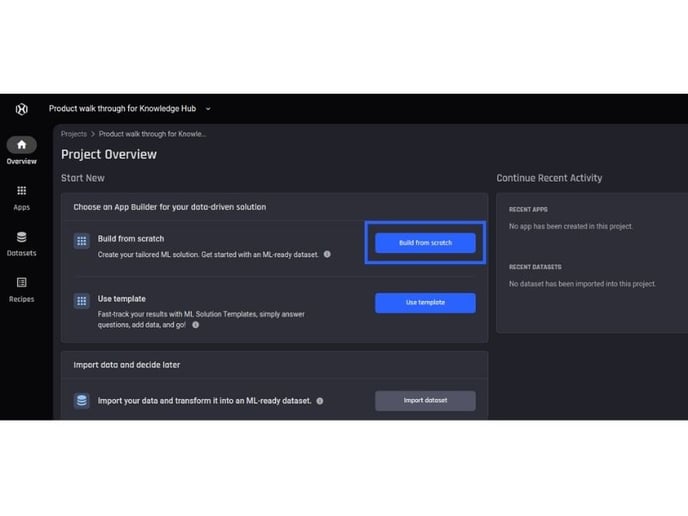Click the grid icon beside Use template
The height and width of the screenshot is (516, 688).
coord(82,301)
